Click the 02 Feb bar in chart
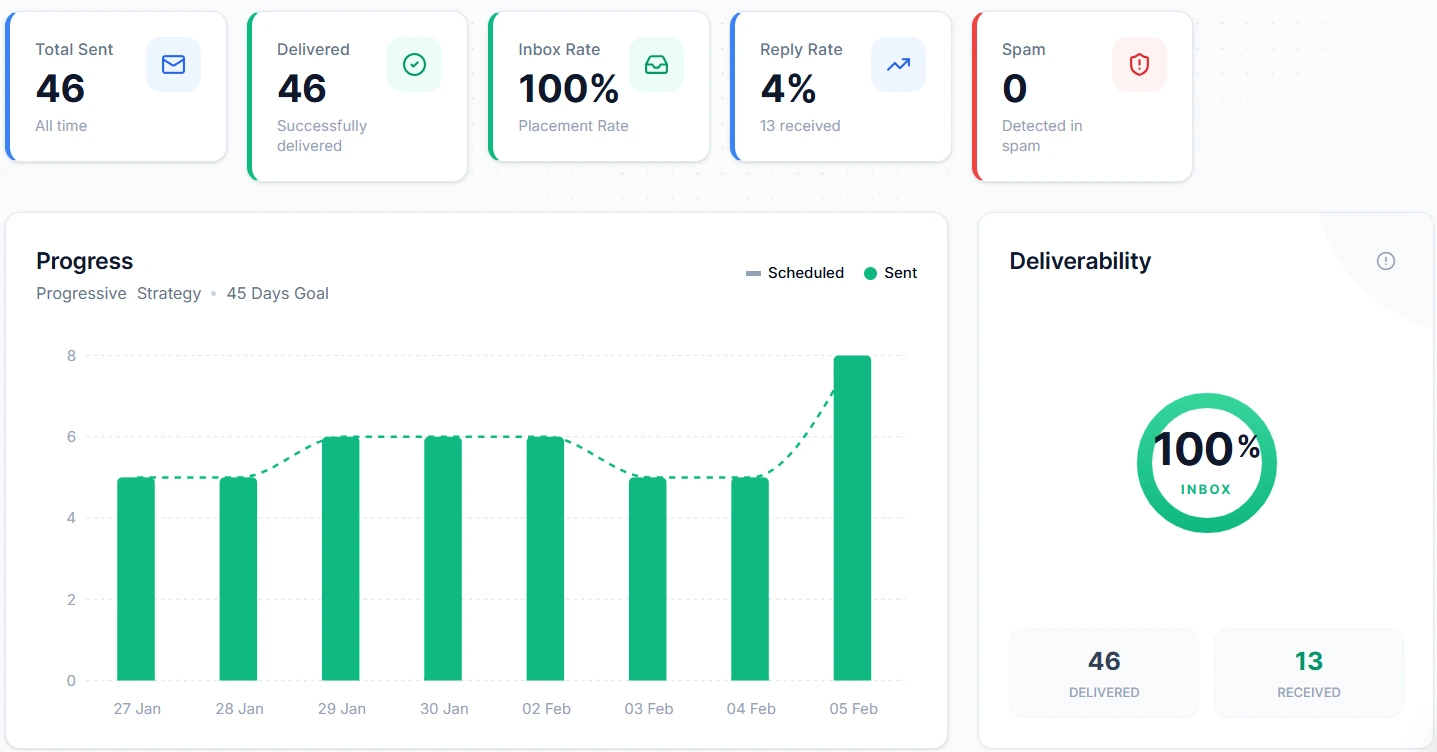 545,559
